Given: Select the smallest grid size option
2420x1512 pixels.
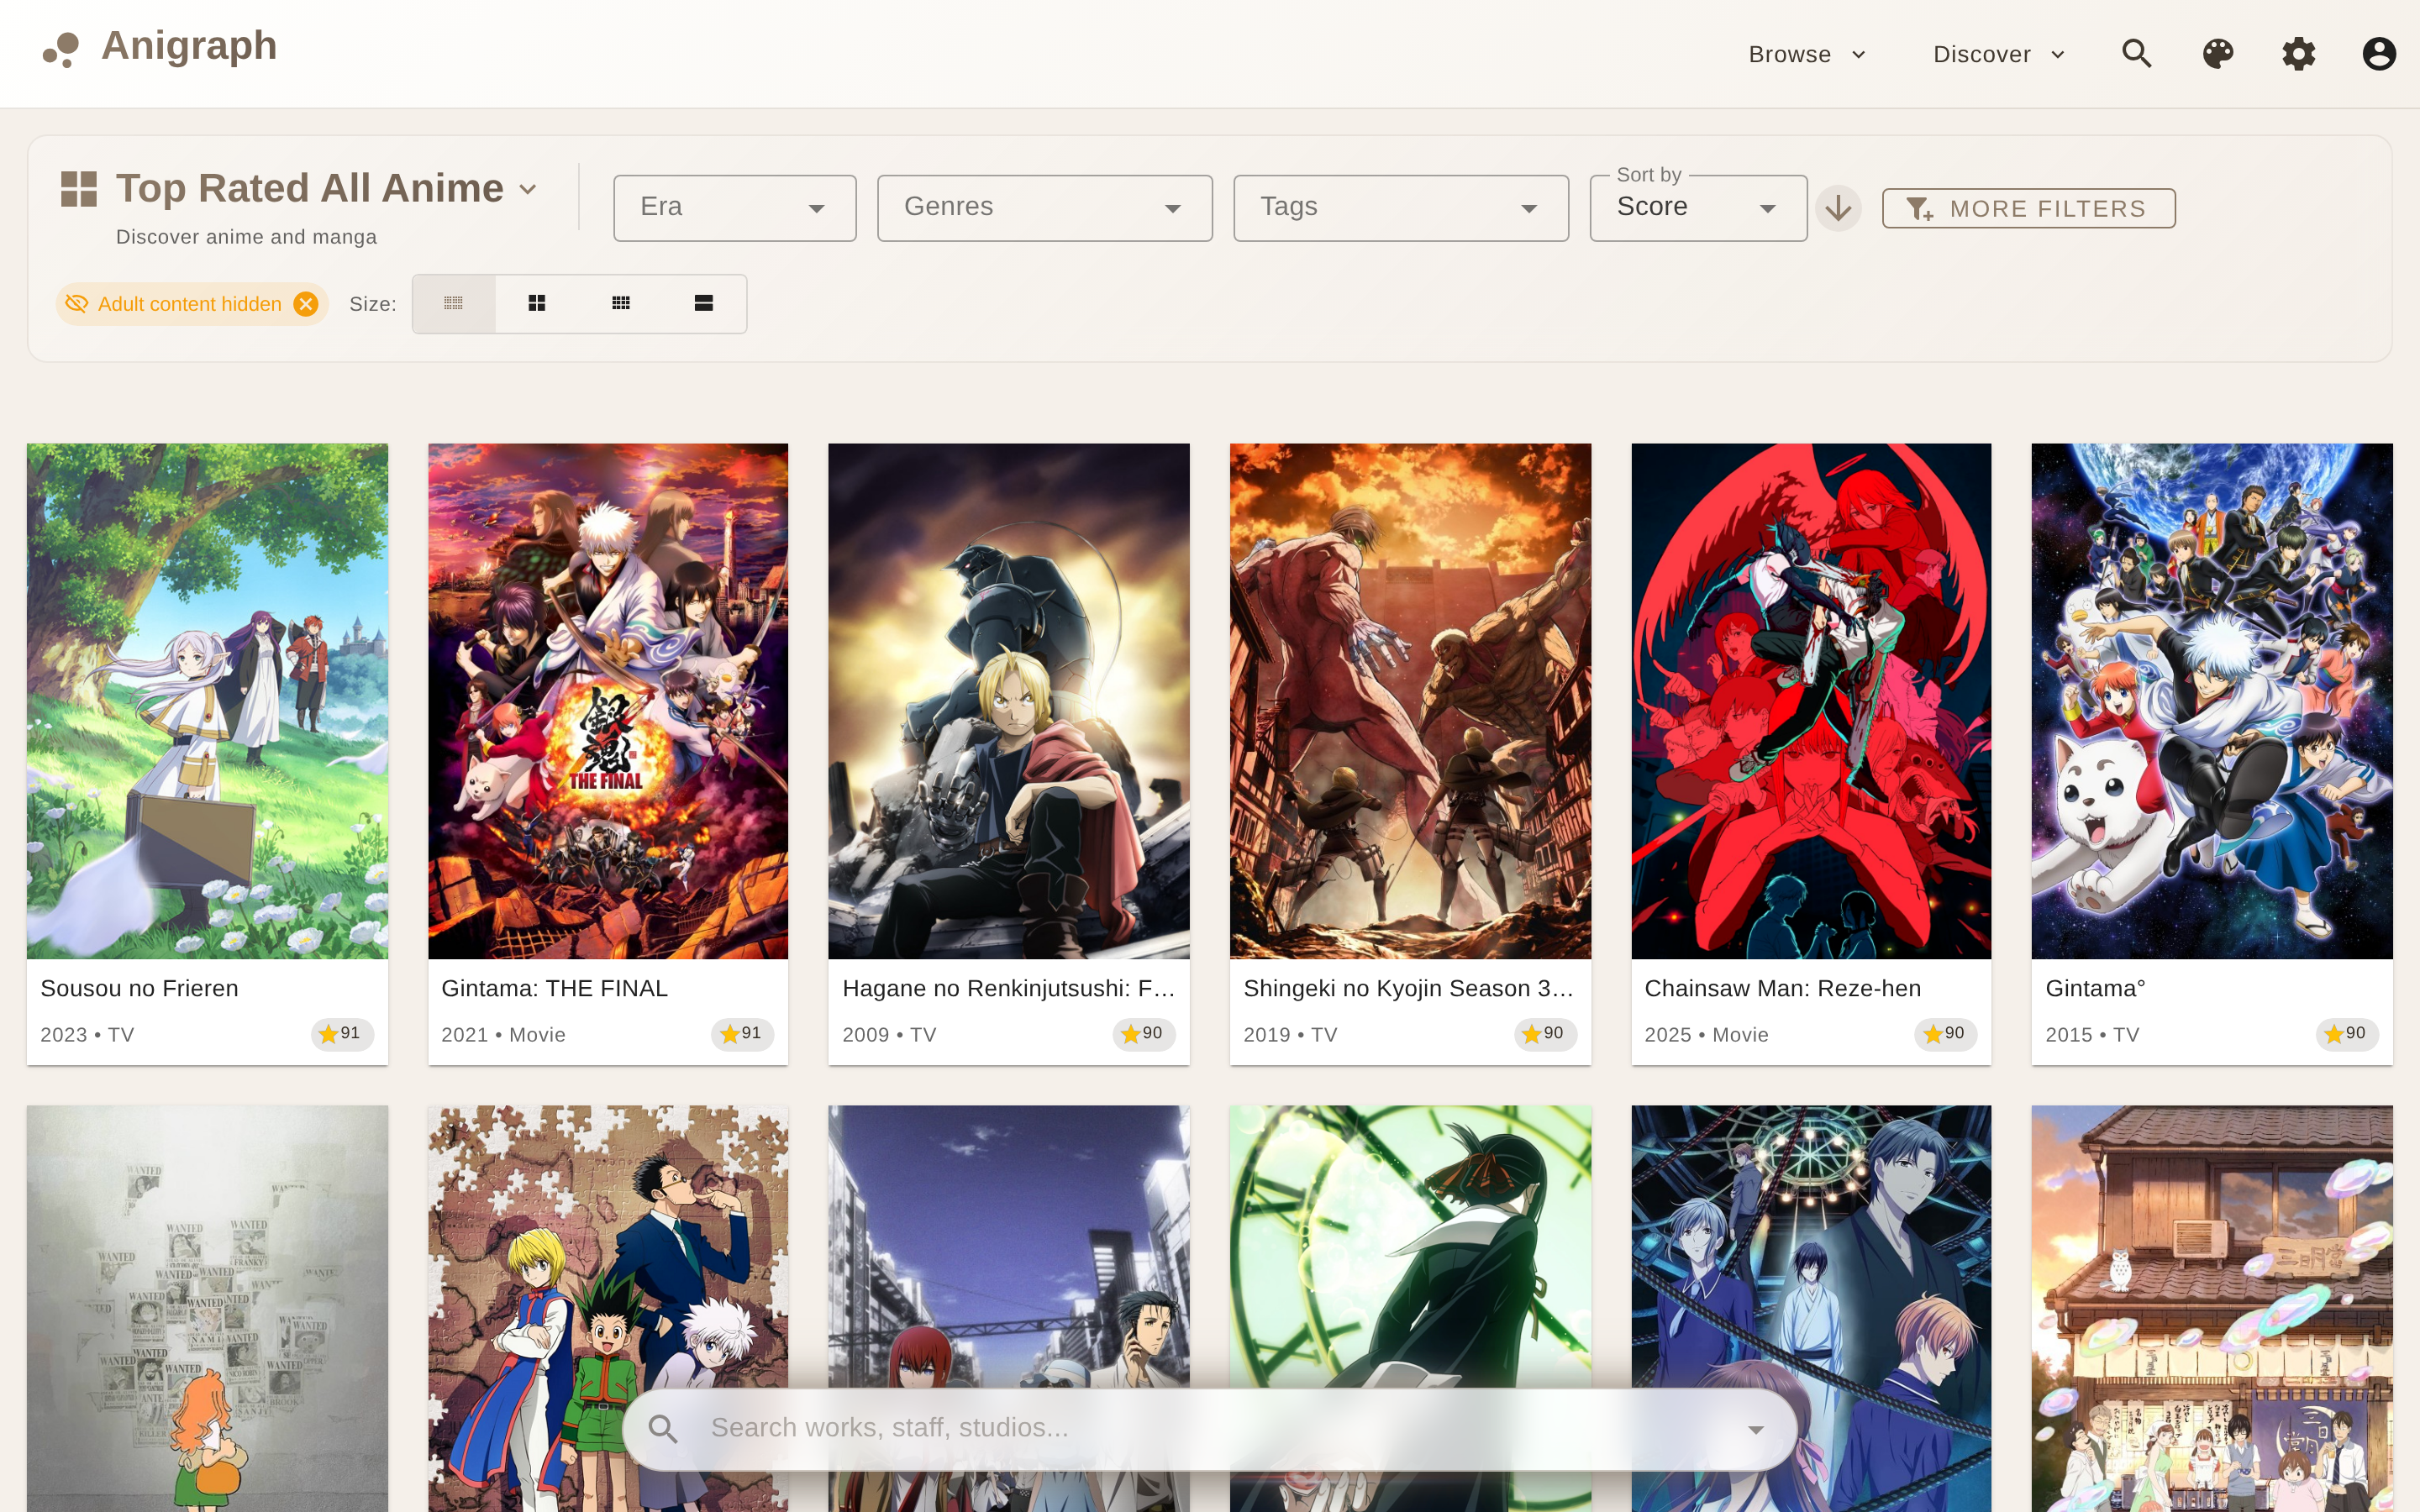Looking at the screenshot, I should tap(453, 304).
